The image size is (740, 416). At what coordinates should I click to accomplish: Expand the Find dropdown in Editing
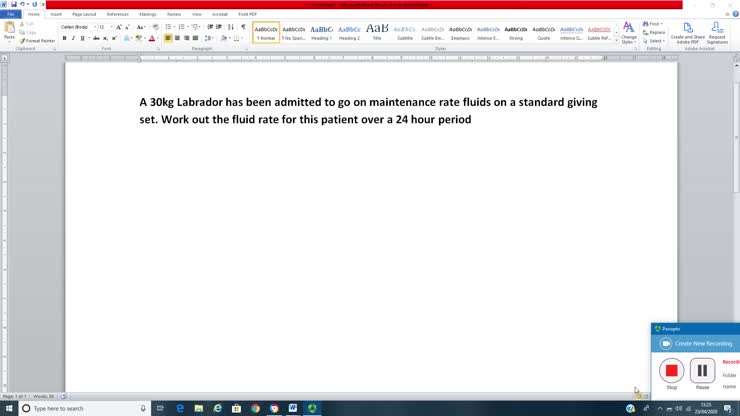coord(655,23)
